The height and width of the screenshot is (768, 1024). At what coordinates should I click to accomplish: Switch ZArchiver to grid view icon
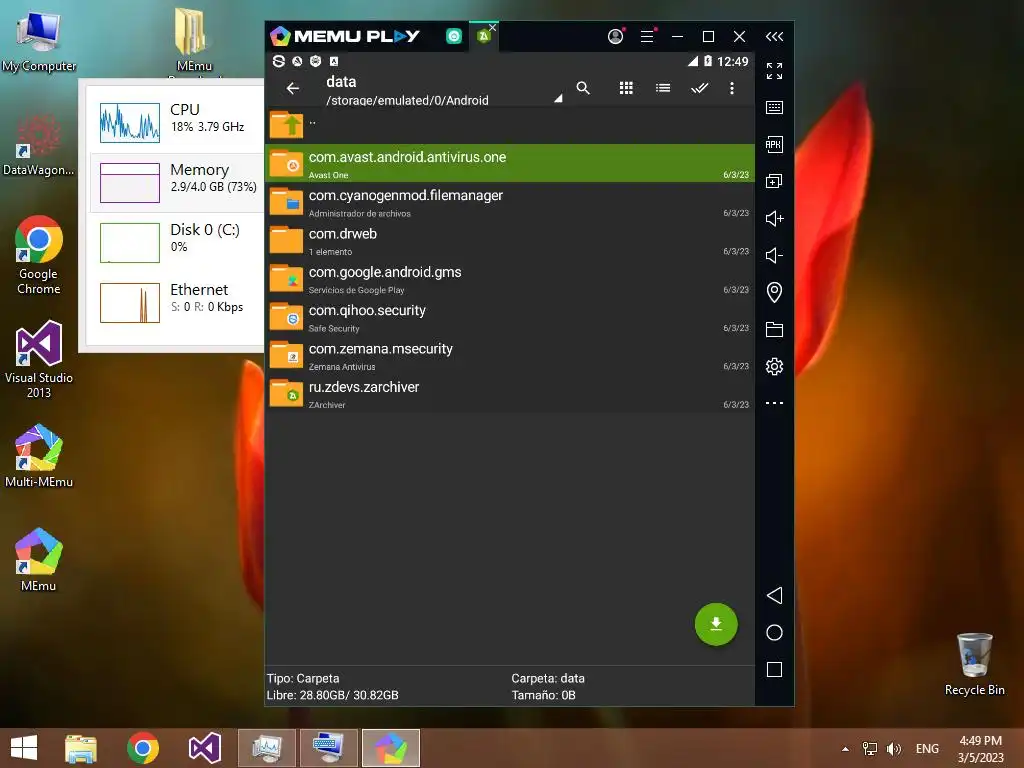point(626,88)
